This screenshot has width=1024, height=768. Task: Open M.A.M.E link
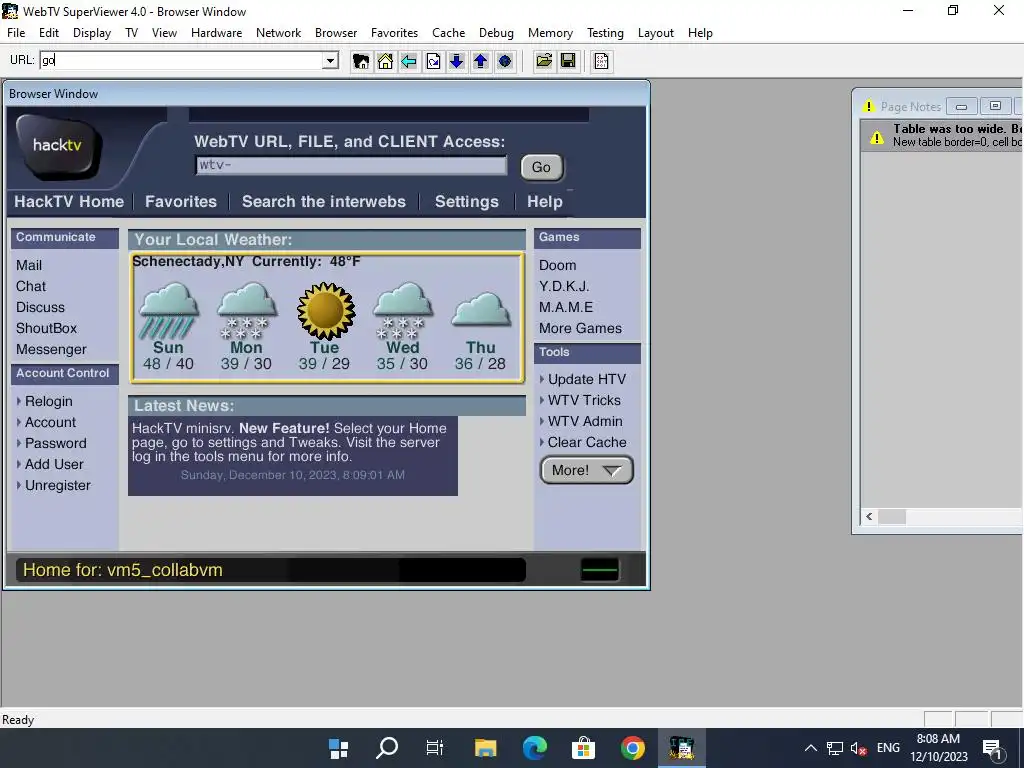[x=566, y=307]
